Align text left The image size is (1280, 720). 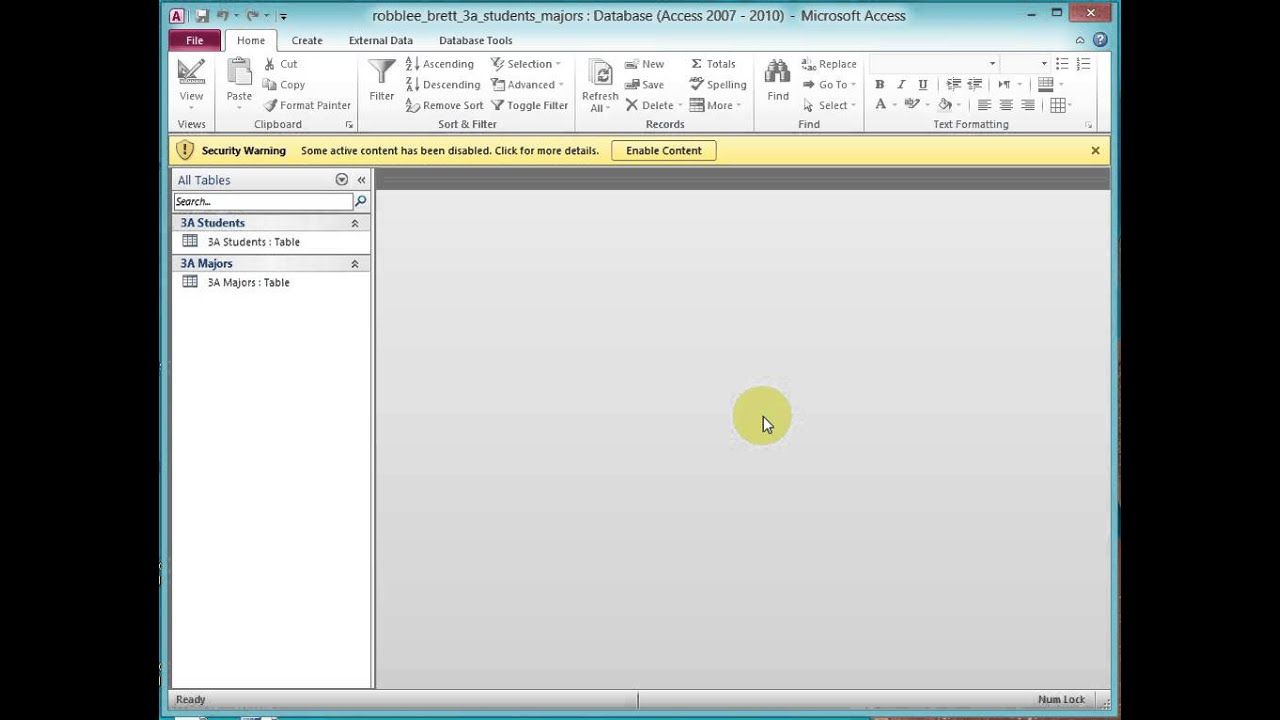click(984, 105)
